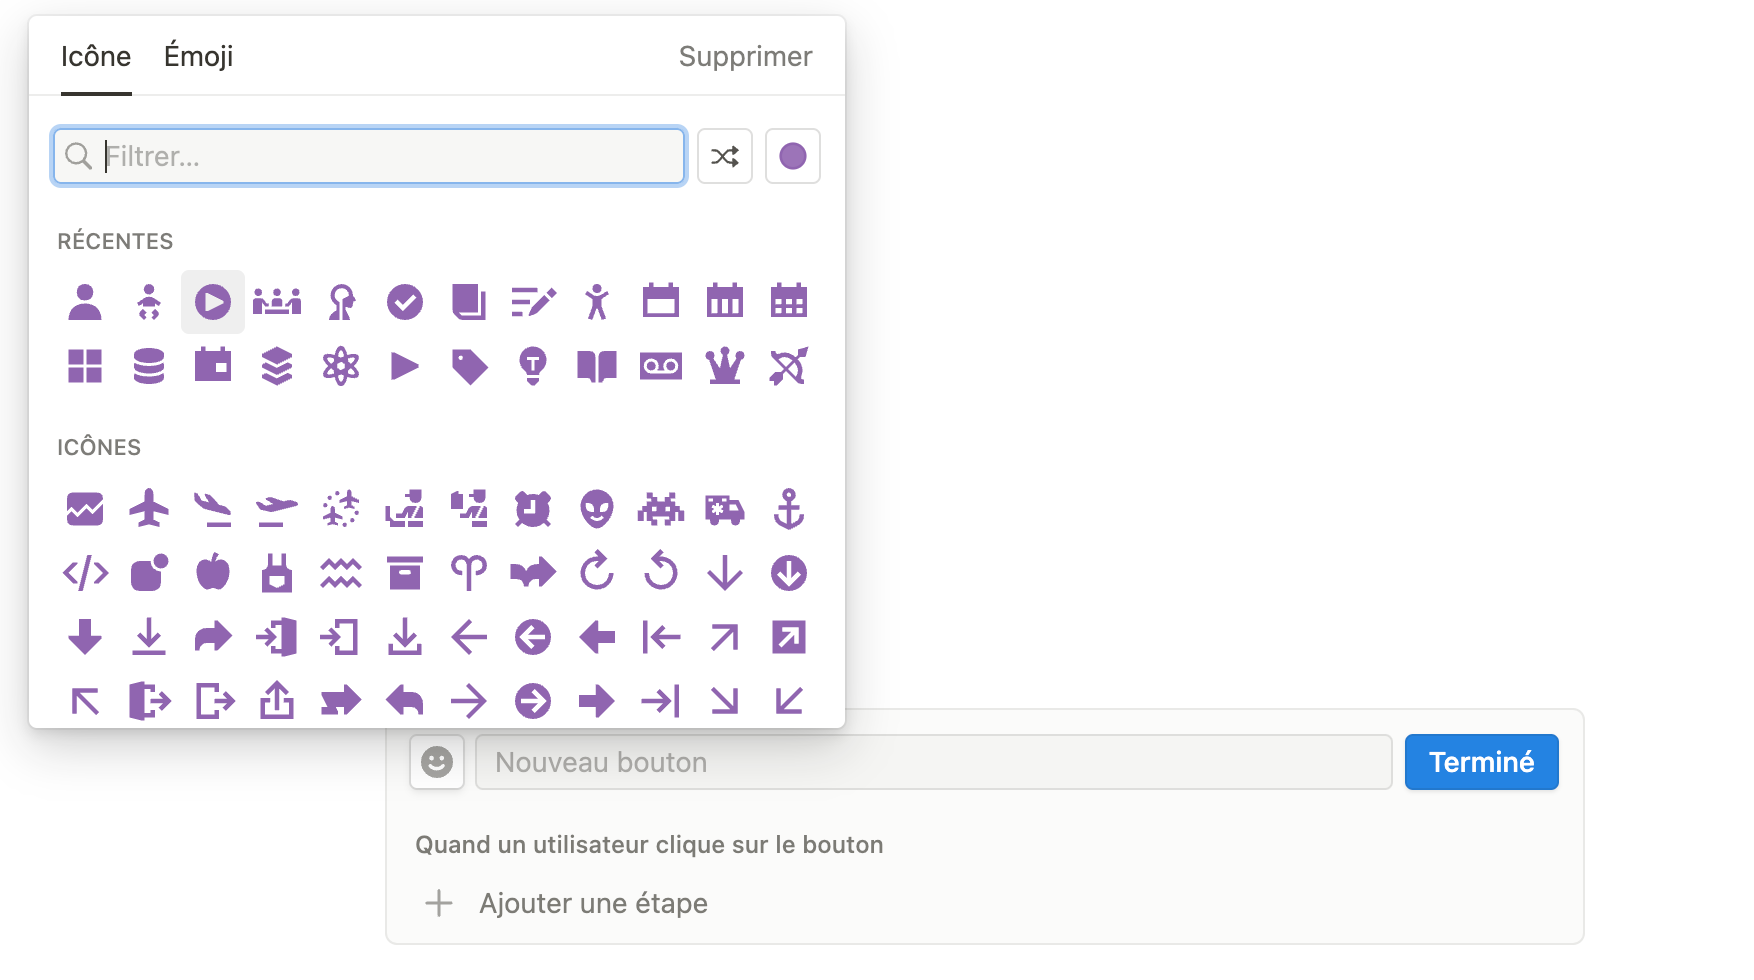Pick the voicemail tape icon
1754x980 pixels.
(661, 366)
